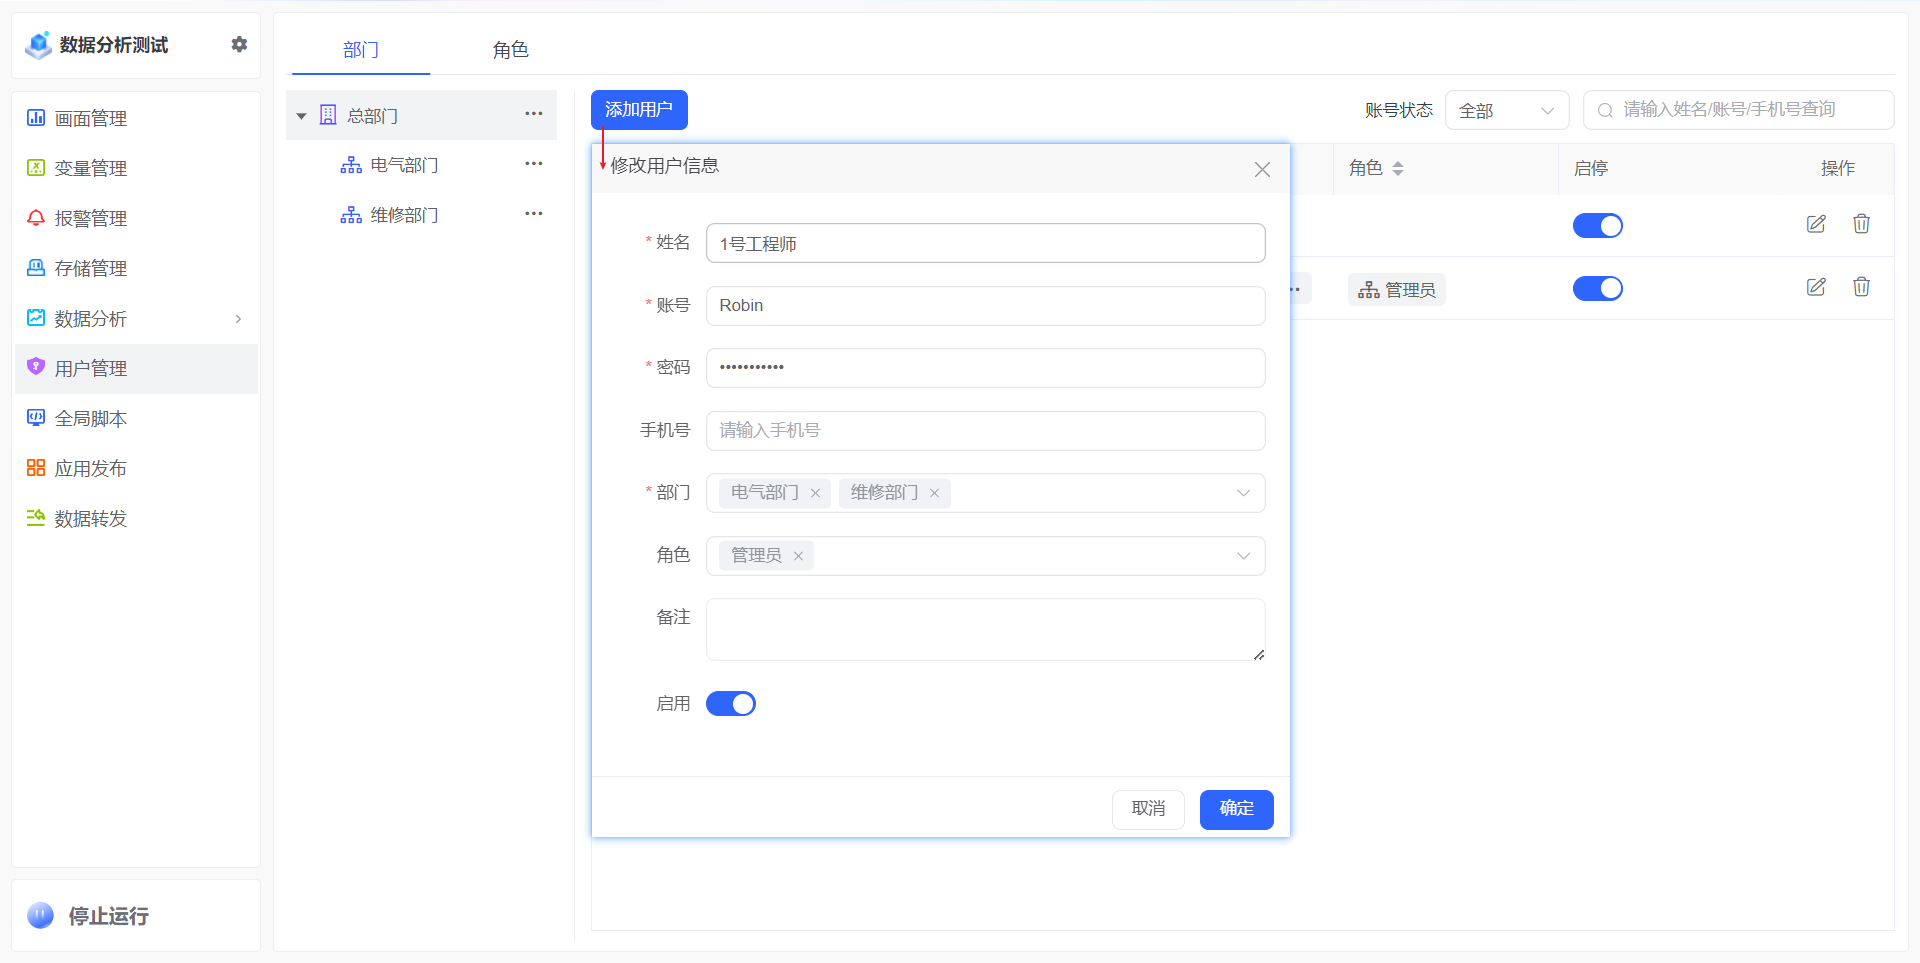Navigate to 数据分析 in the sidebar

[x=91, y=318]
